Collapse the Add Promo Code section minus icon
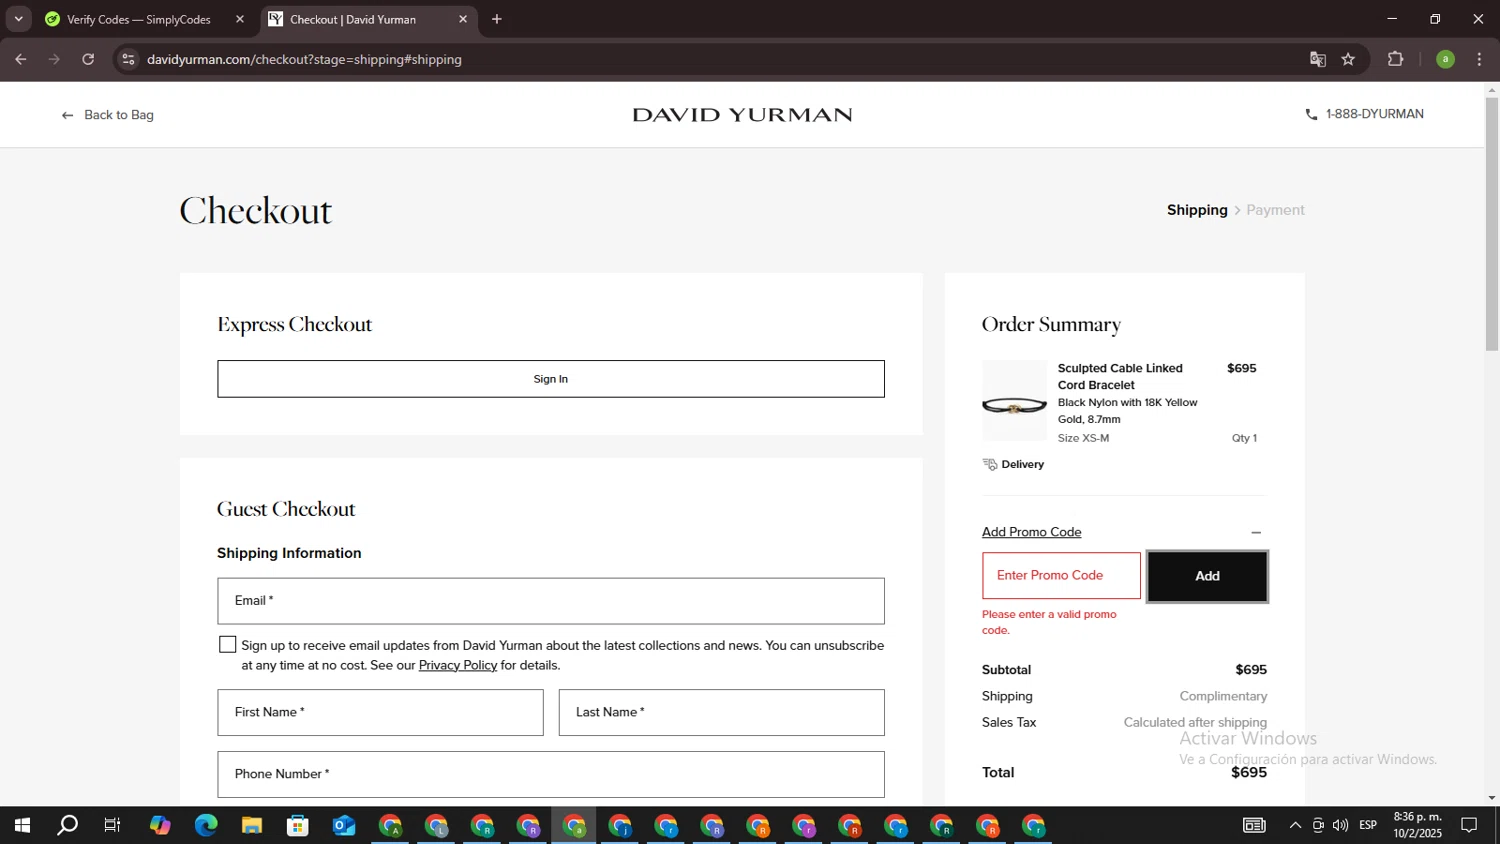 coord(1256,533)
